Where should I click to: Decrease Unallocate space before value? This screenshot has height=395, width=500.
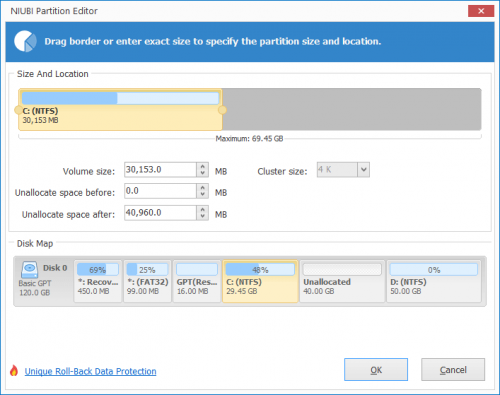202,195
